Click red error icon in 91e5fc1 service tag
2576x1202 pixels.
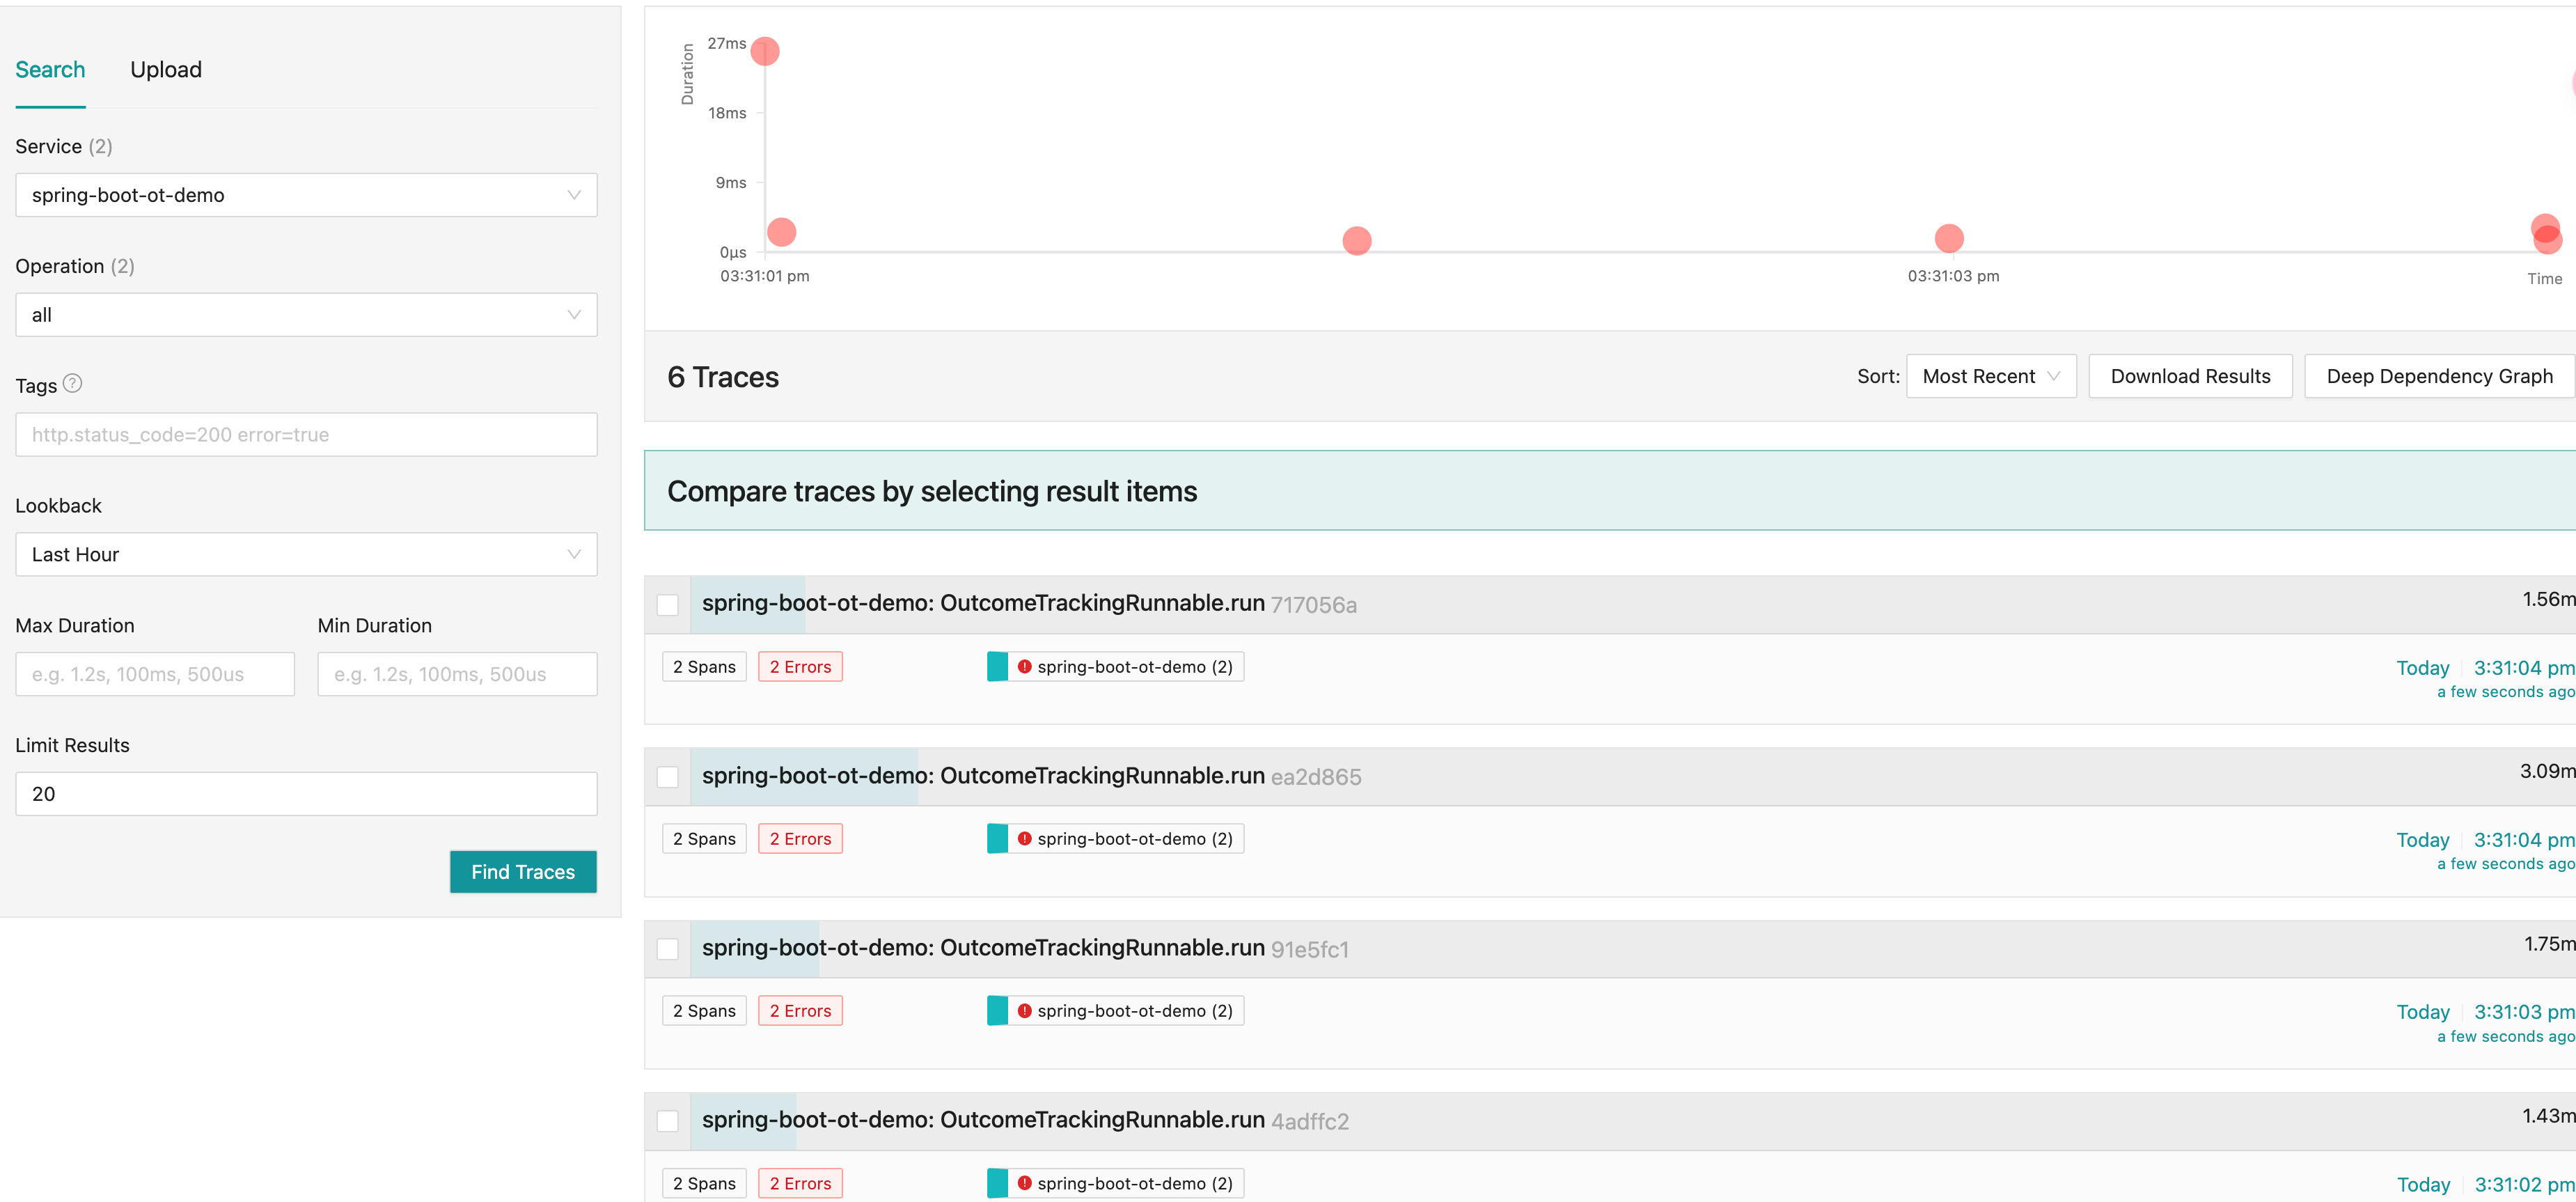click(x=1024, y=1010)
